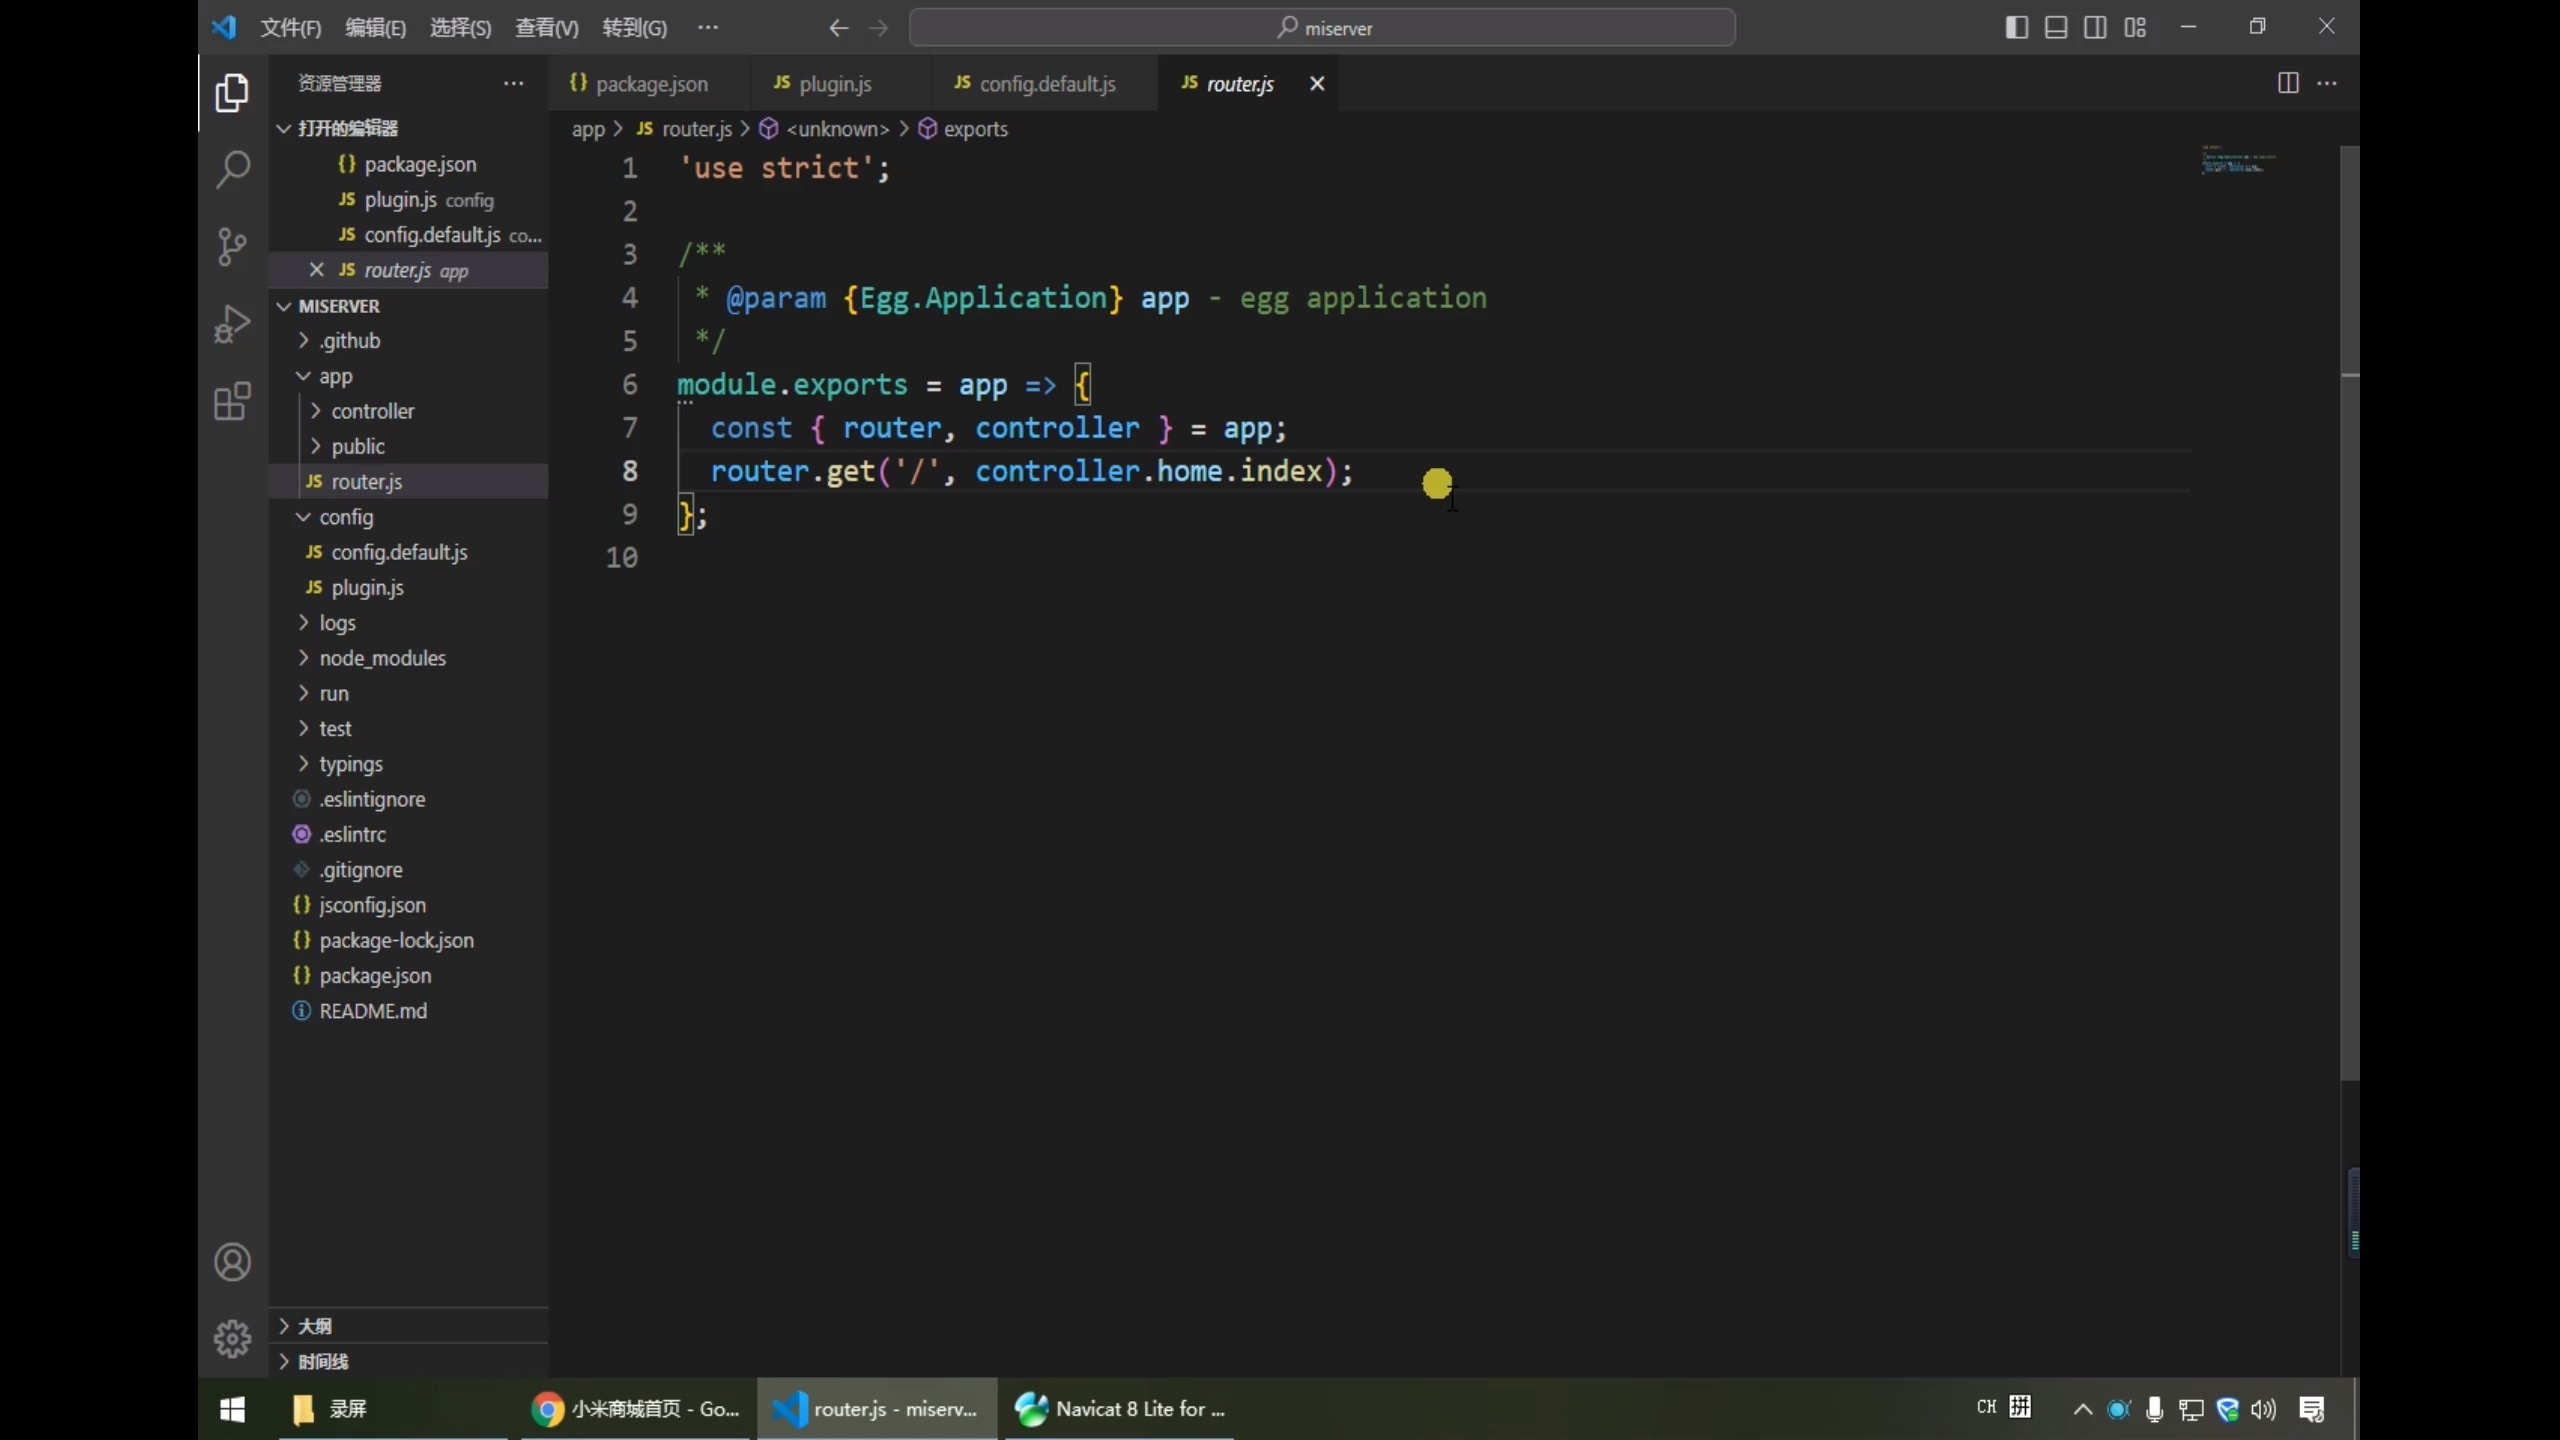Open the Source Control view
The width and height of the screenshot is (2560, 1440).
pos(232,246)
